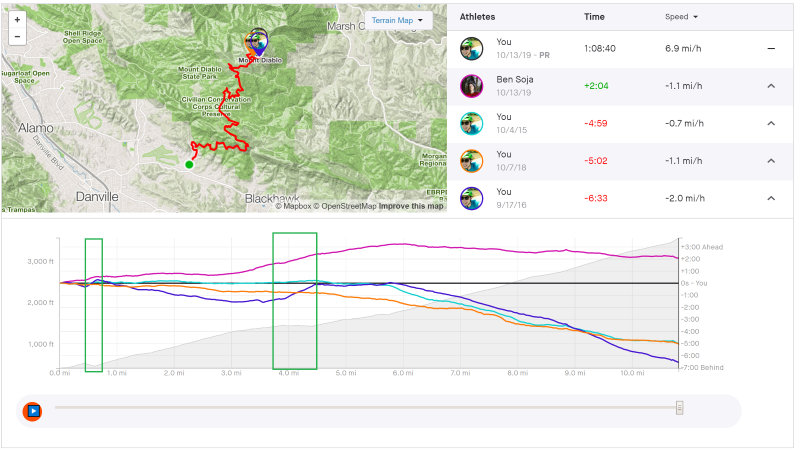Open the Speed column dropdown
Viewport: 800px width, 453px height.
coord(682,17)
